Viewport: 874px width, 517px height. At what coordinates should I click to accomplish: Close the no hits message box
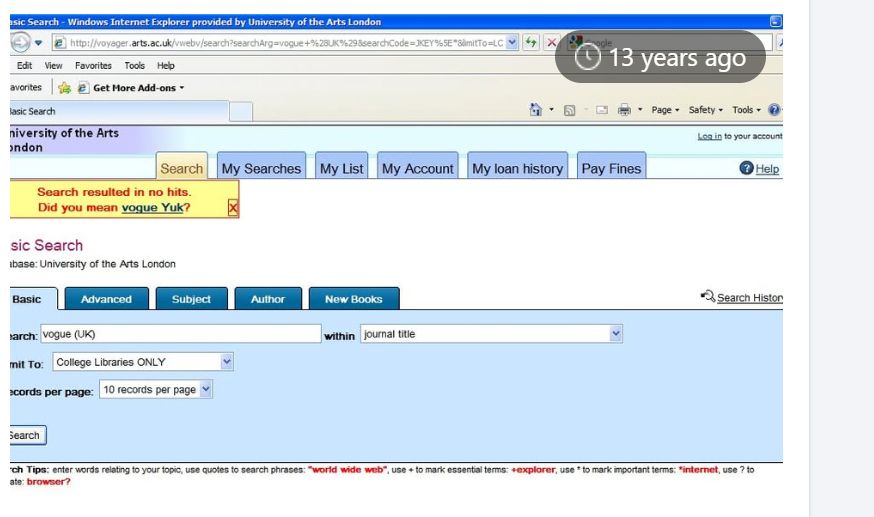233,208
